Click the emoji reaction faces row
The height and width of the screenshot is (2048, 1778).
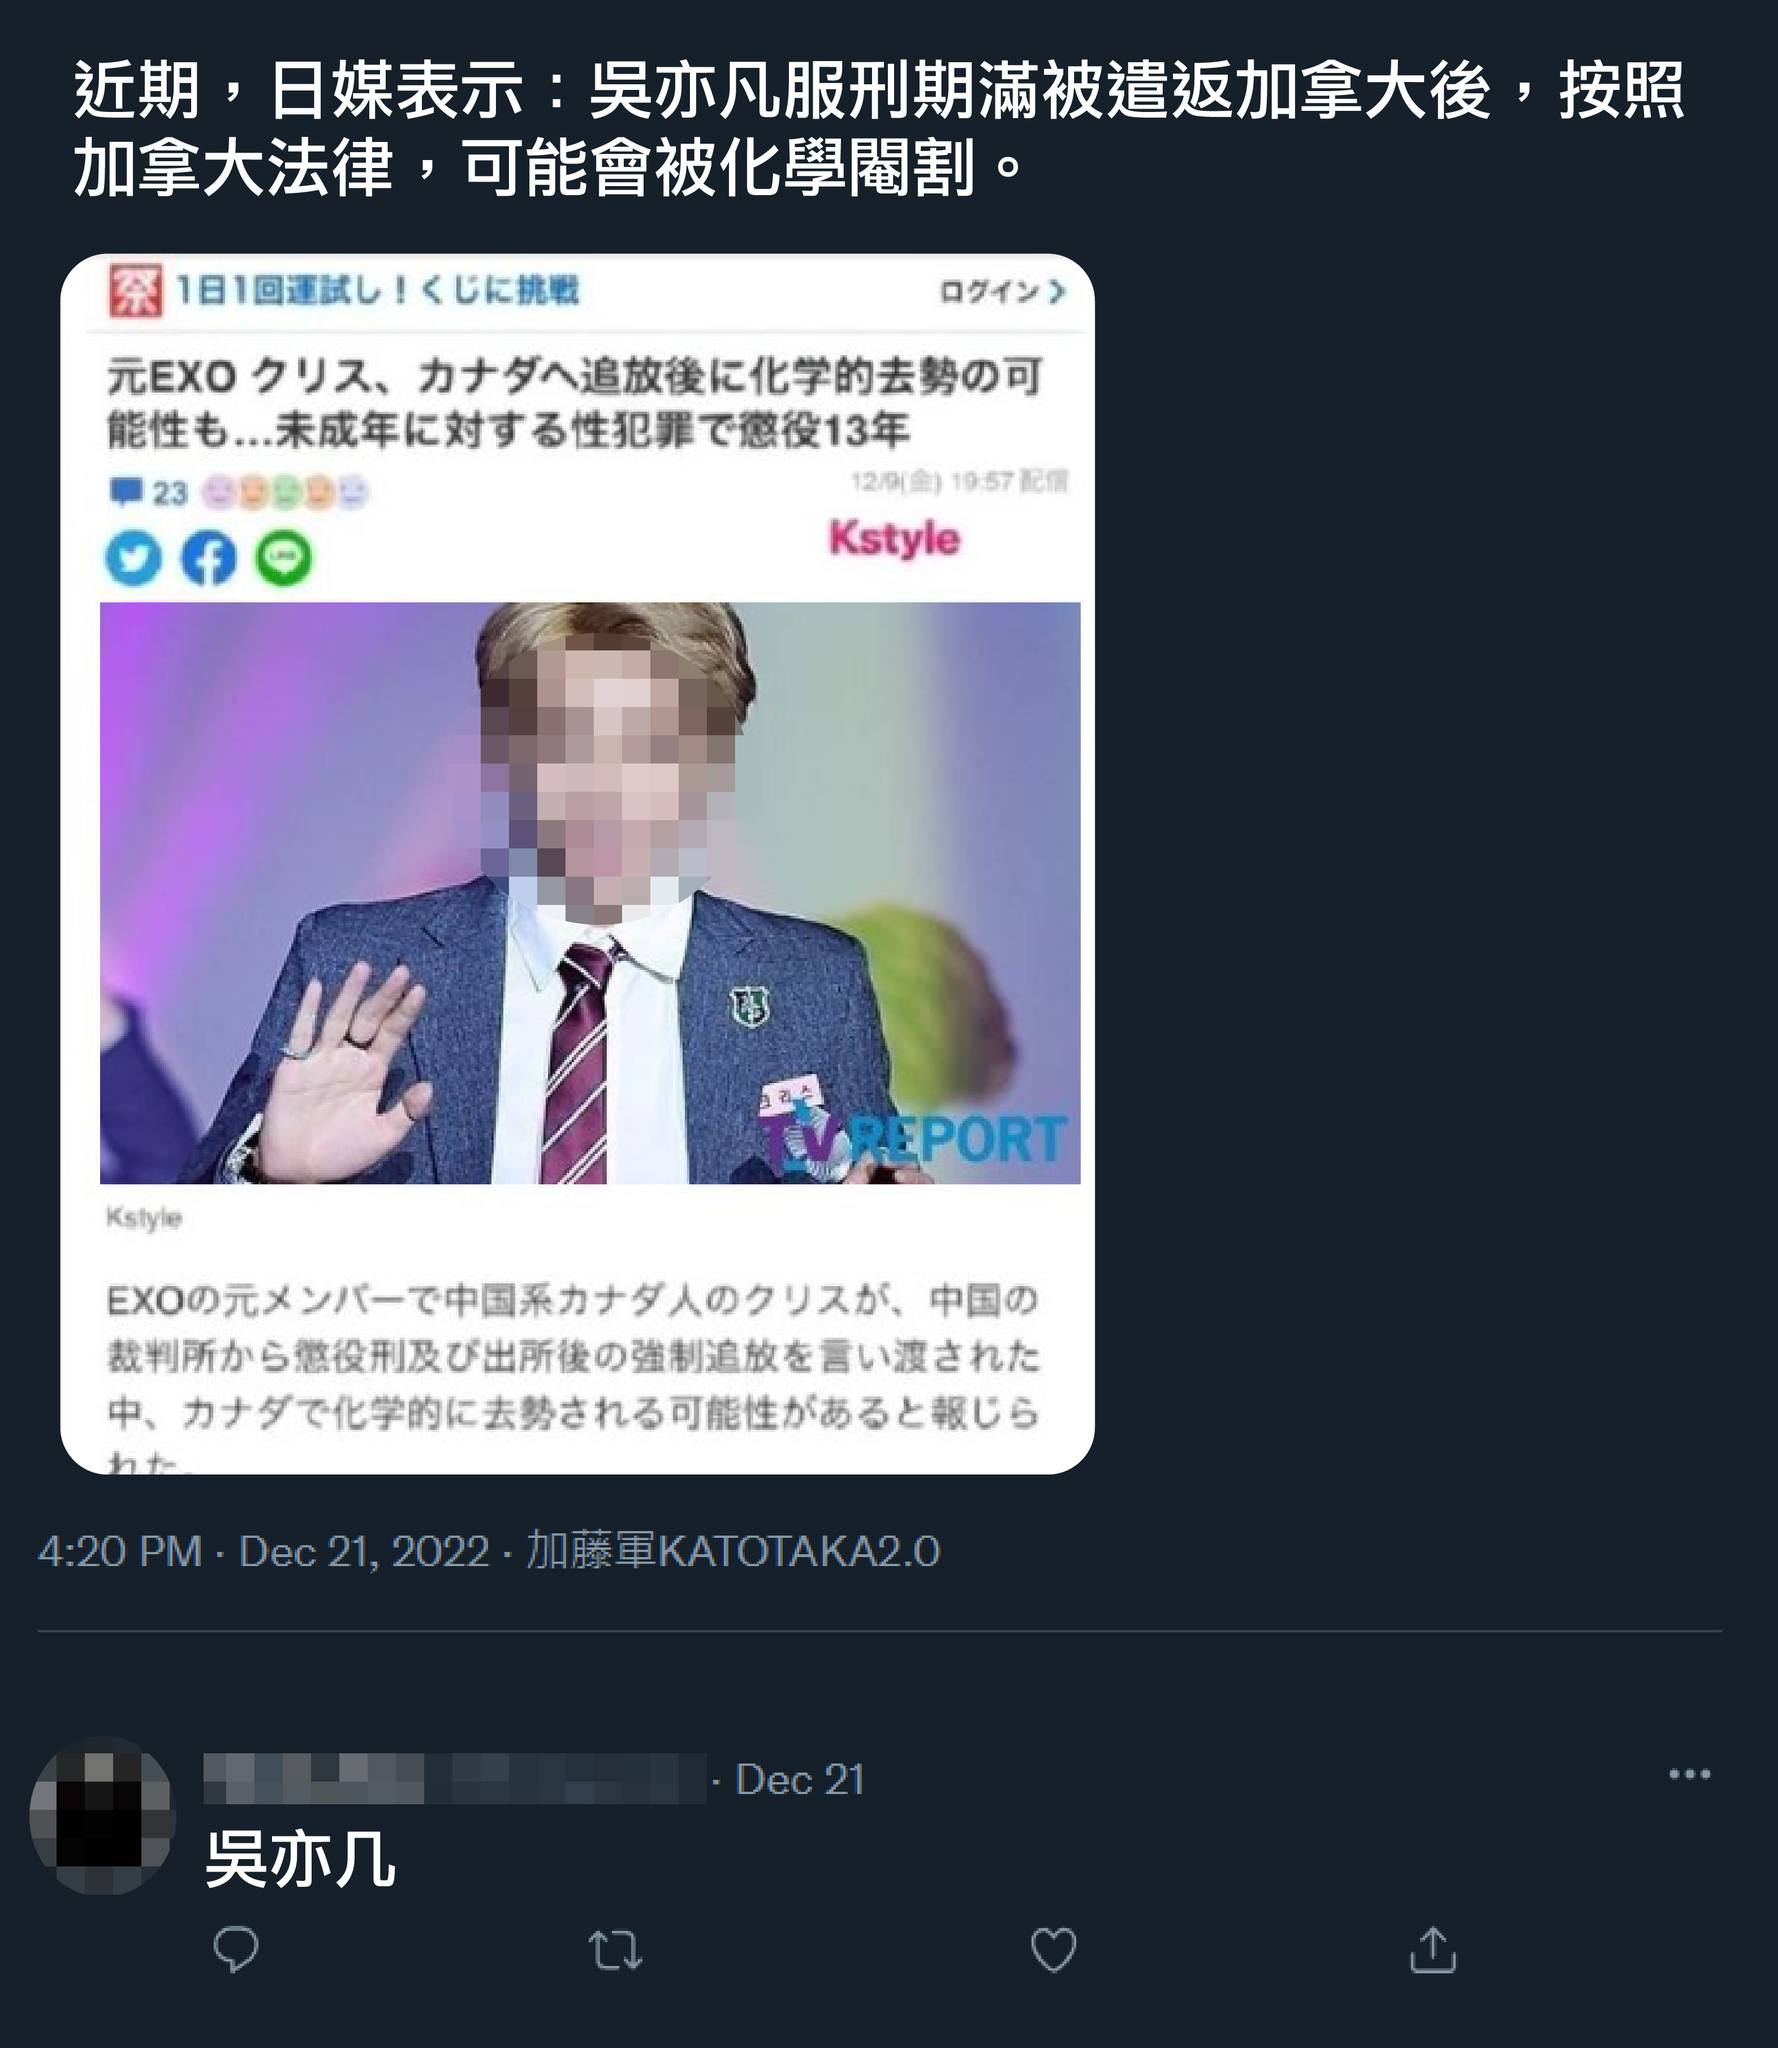pyautogui.click(x=285, y=492)
